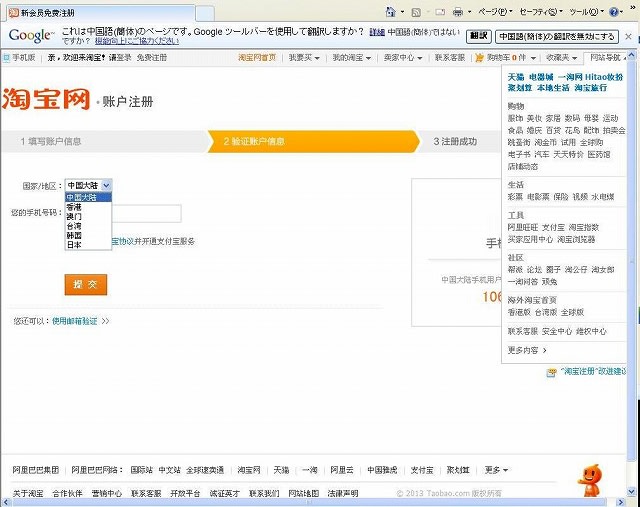The image size is (640, 507).
Task: Click the 请登录 link
Action: tap(120, 58)
